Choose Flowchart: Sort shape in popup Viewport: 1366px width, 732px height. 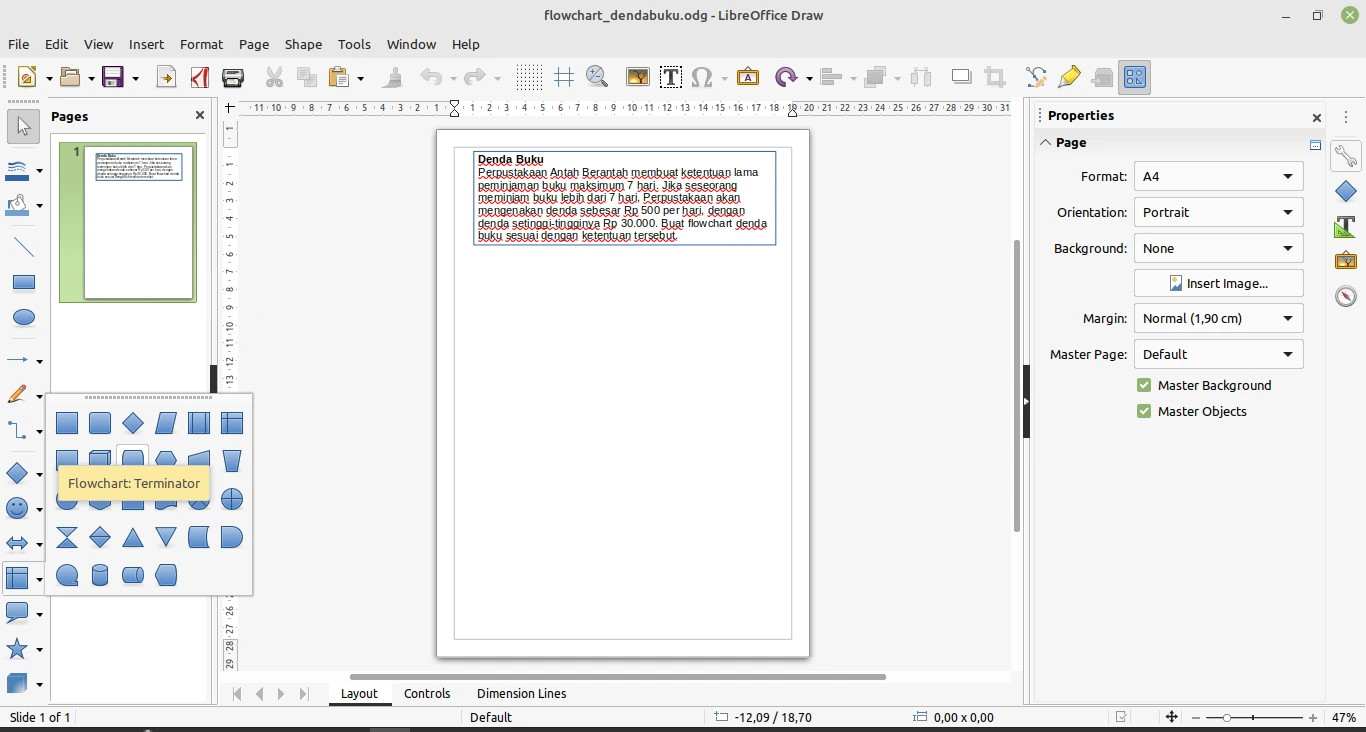click(100, 537)
